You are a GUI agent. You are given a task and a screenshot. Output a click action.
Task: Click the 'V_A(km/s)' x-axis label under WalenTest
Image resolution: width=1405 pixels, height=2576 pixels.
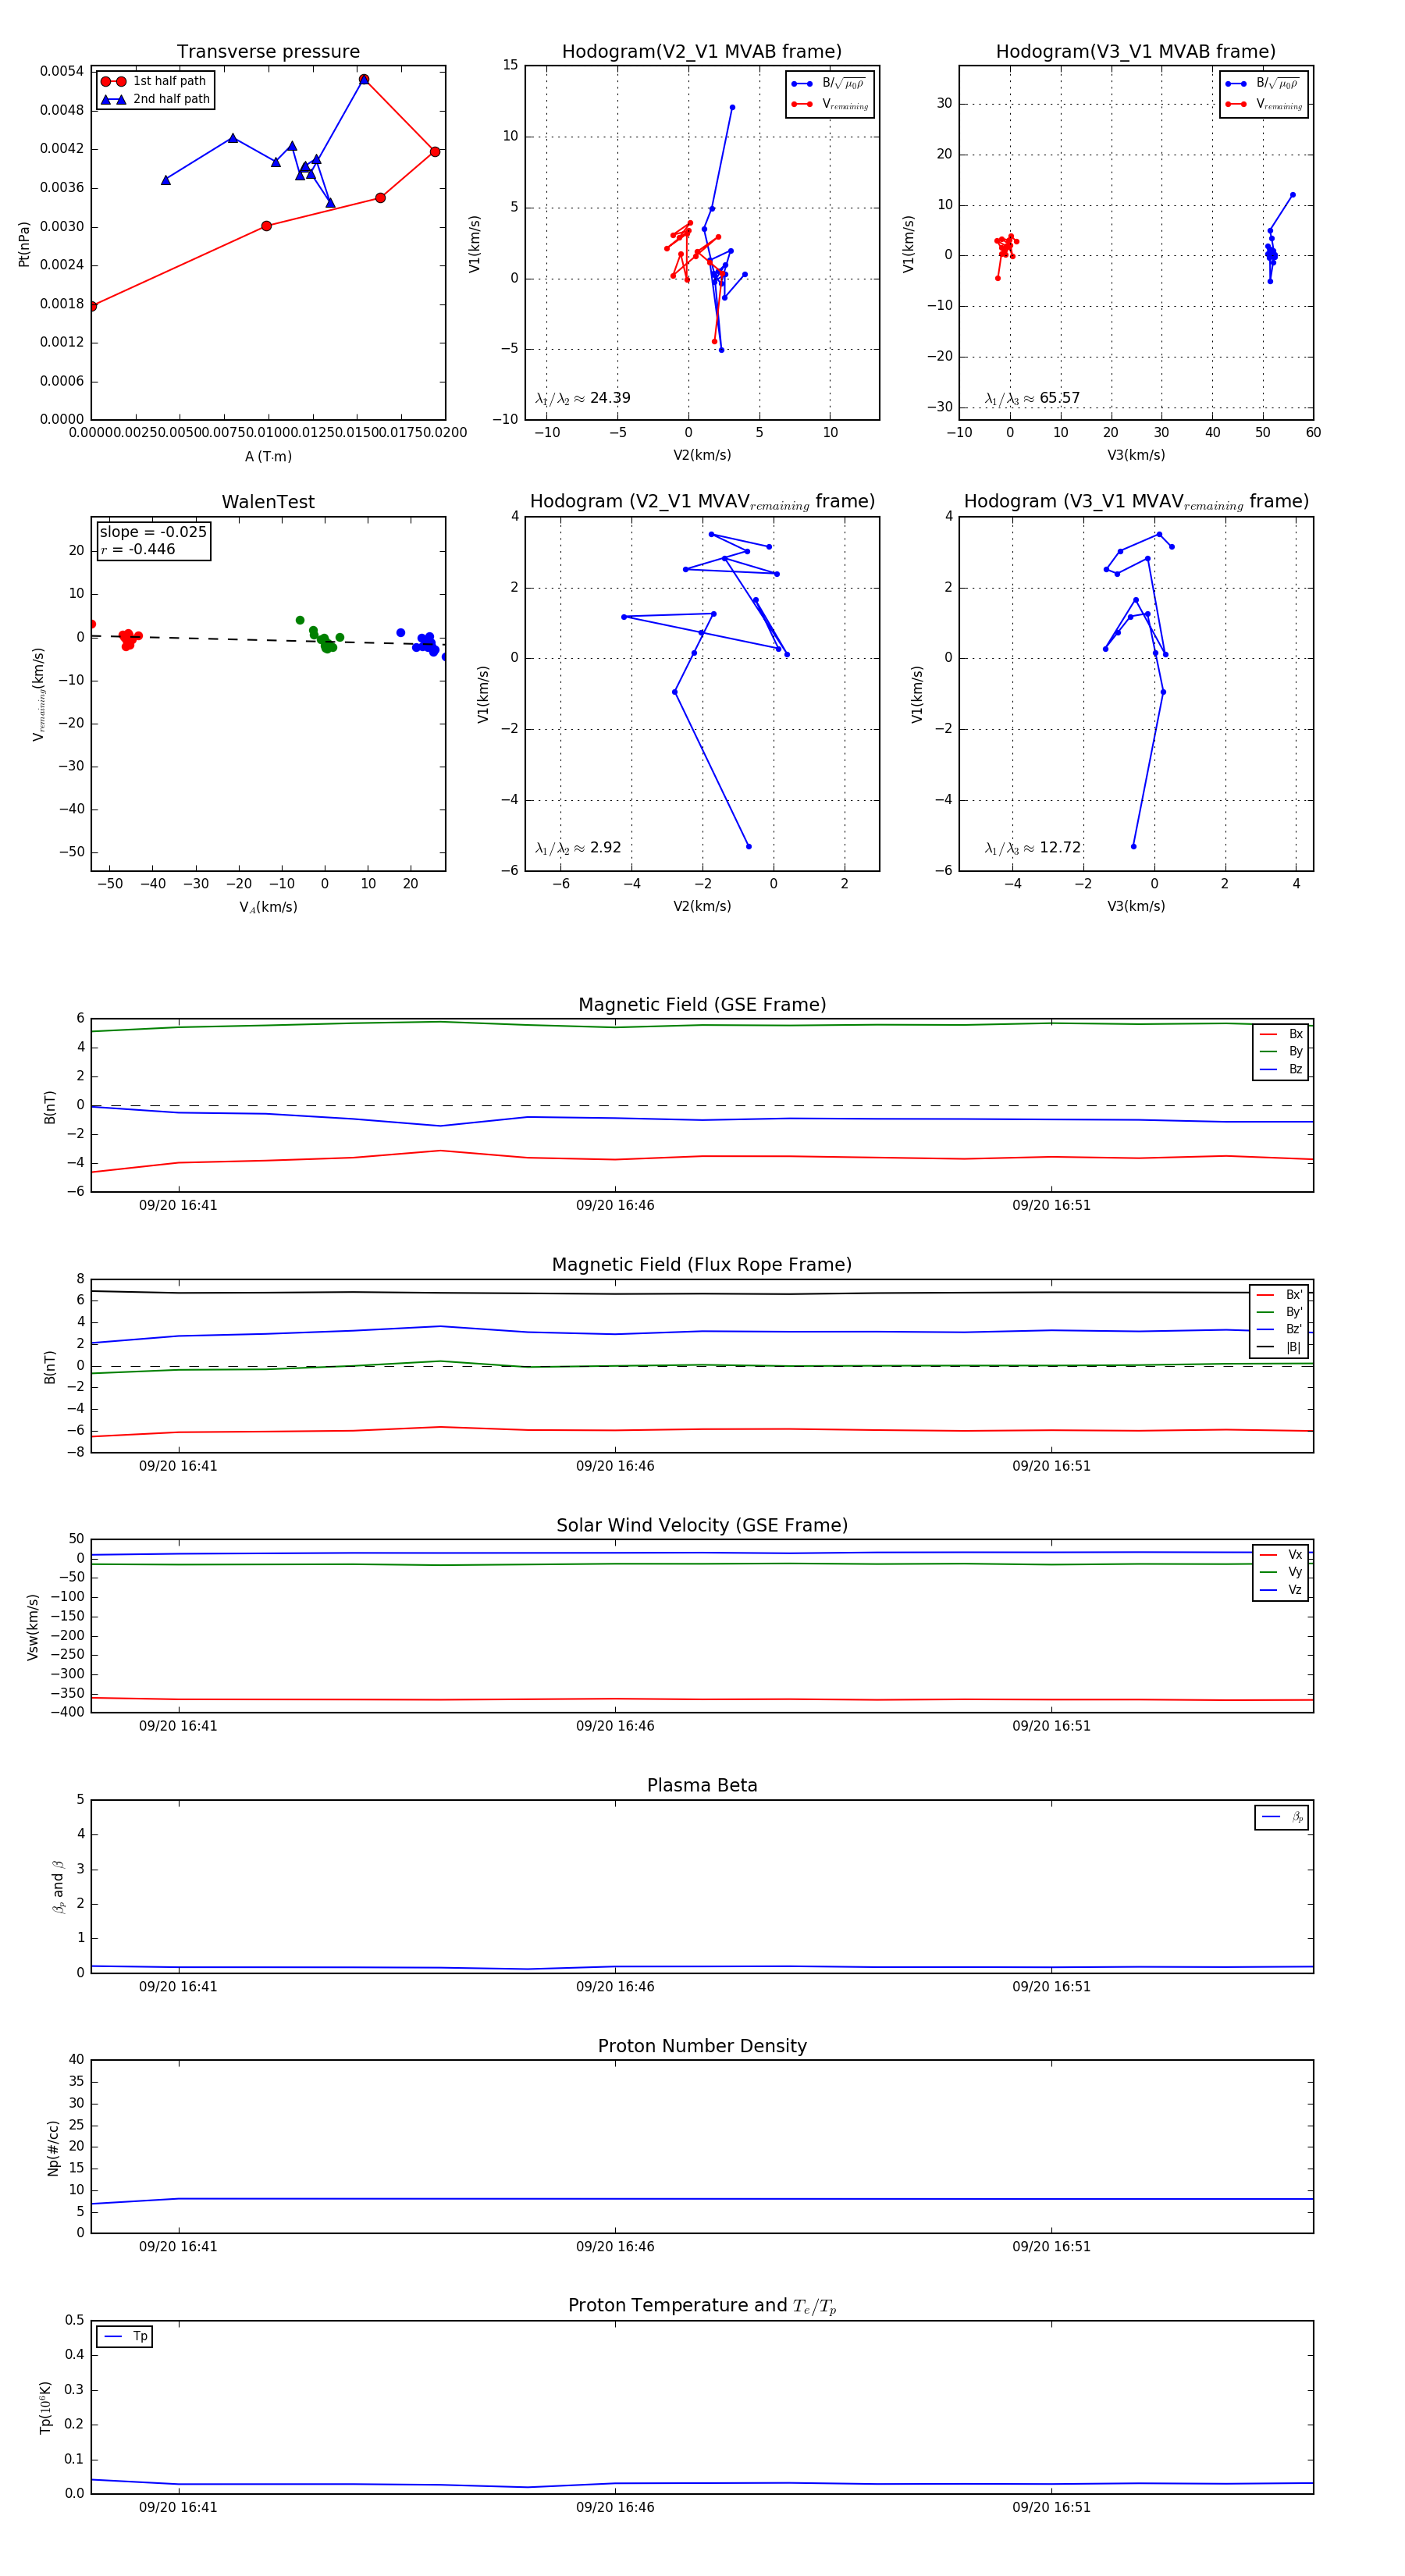[268, 907]
